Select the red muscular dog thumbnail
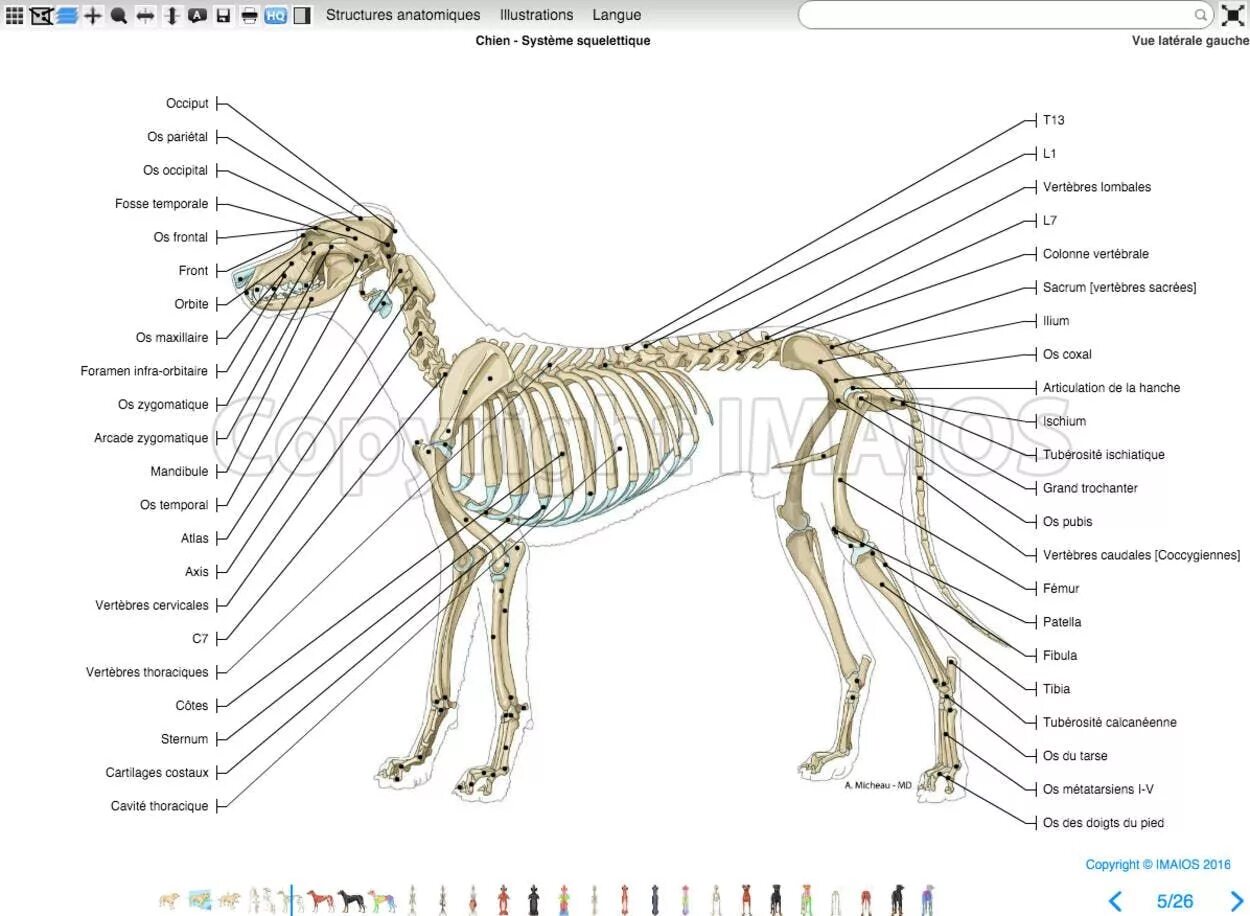The image size is (1250, 916). click(321, 900)
